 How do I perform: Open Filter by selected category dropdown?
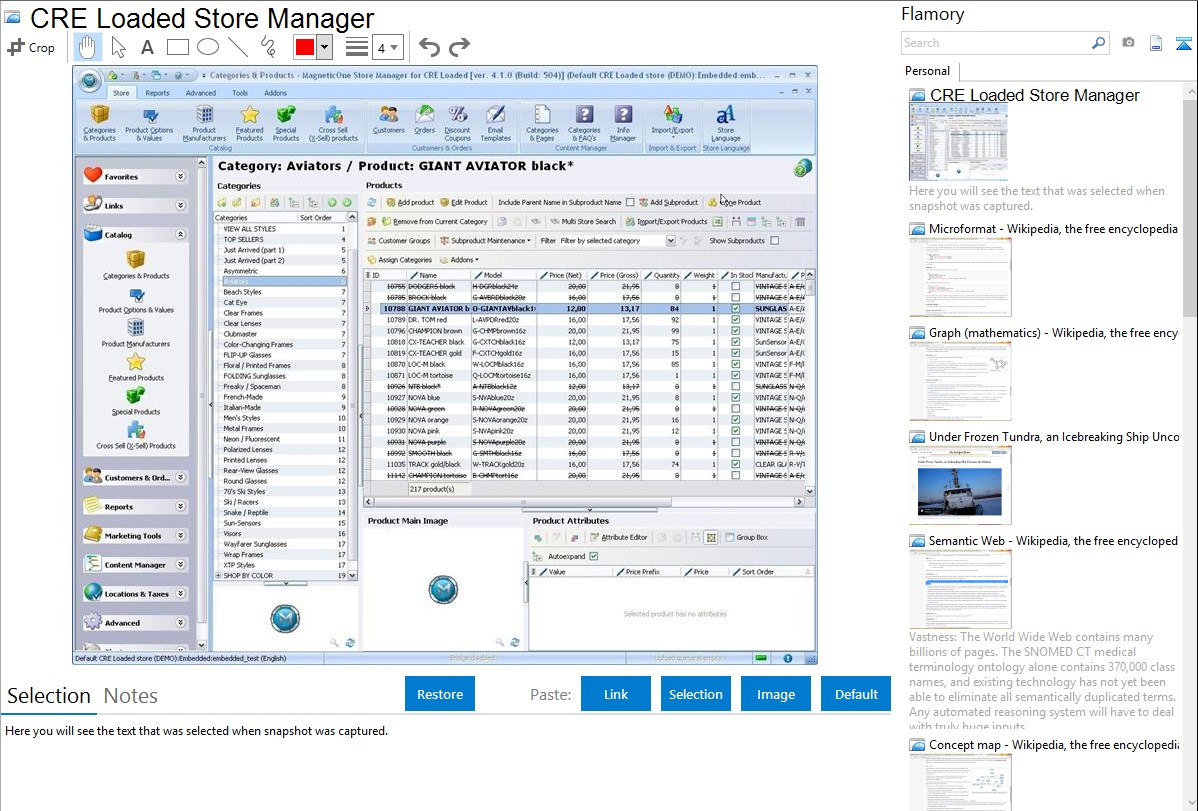tap(670, 241)
